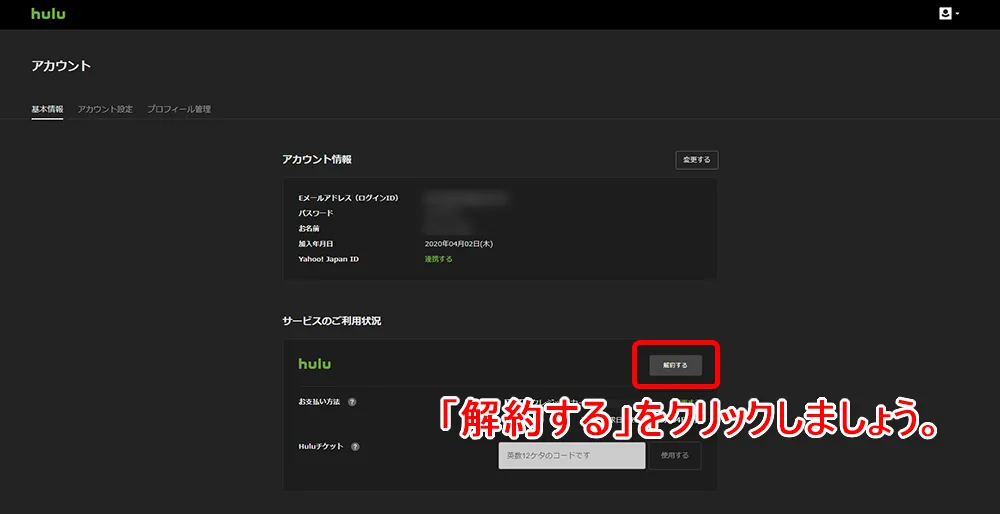The image size is (1000, 514).
Task: Click the お名前 label
Action: click(309, 228)
